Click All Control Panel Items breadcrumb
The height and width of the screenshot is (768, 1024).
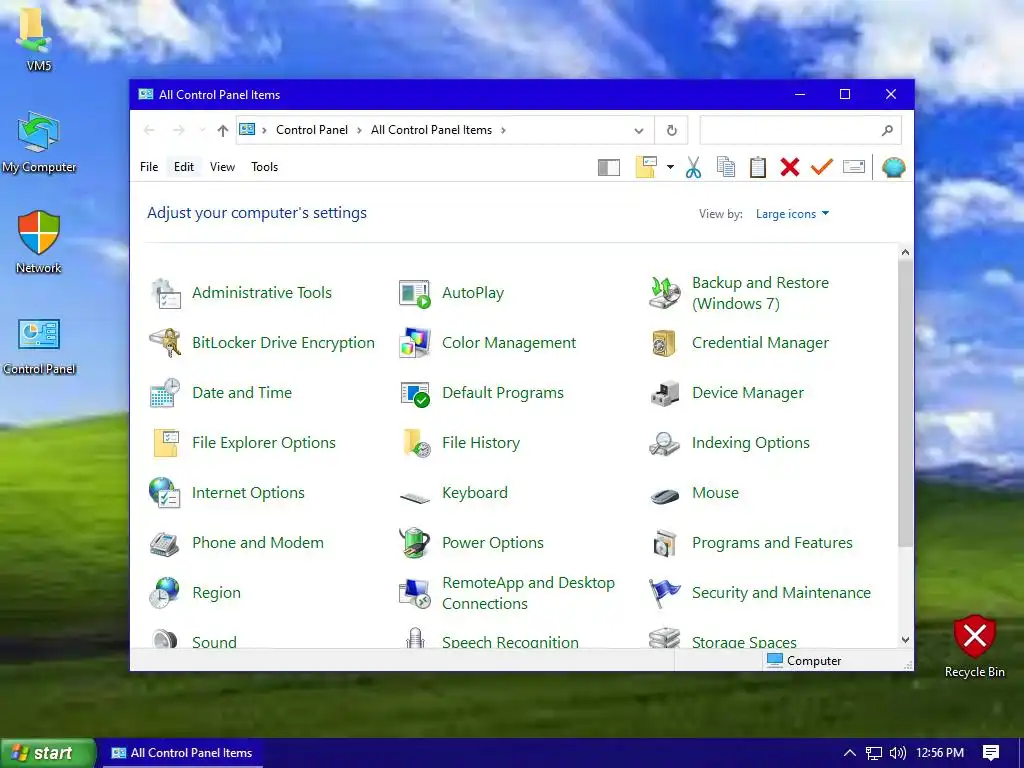pyautogui.click(x=431, y=130)
